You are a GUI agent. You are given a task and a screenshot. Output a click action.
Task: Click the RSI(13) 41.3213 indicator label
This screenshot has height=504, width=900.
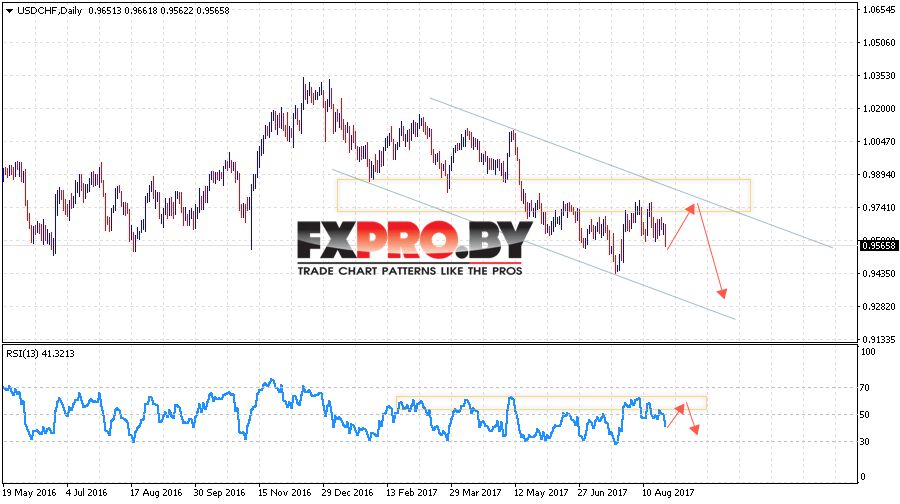point(40,354)
